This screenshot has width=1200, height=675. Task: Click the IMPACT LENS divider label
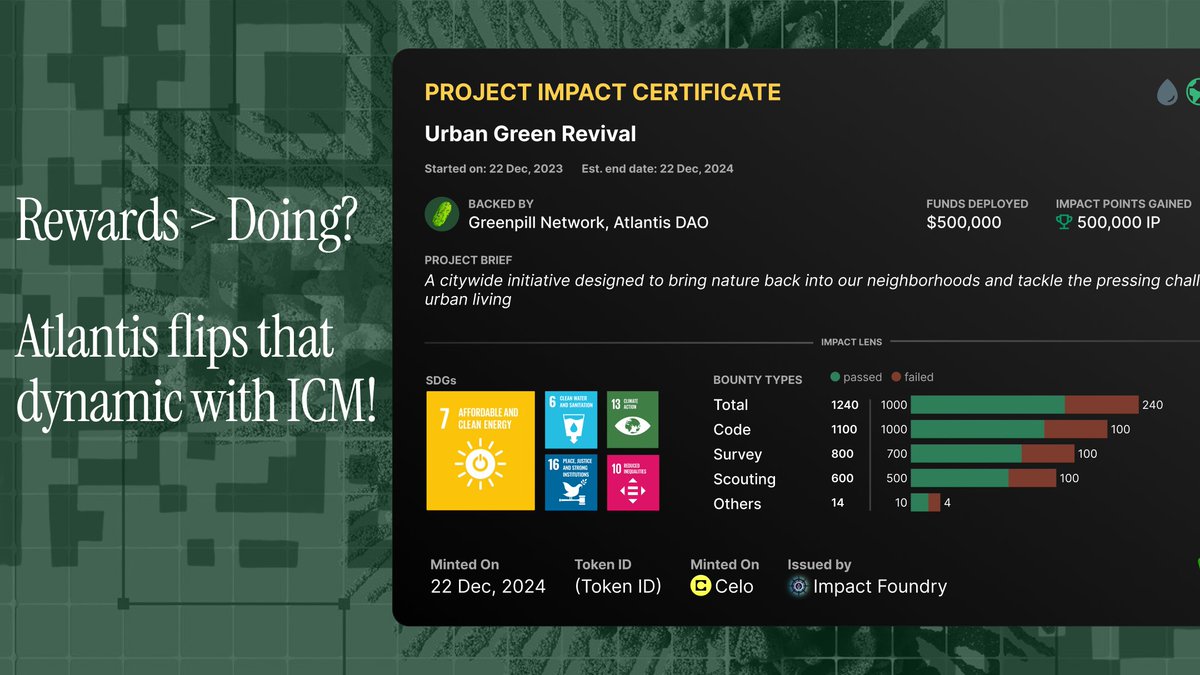coord(852,342)
